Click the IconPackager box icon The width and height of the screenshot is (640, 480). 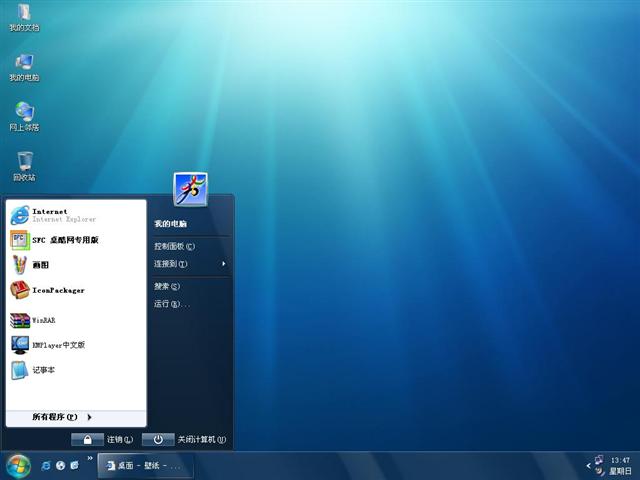point(20,290)
